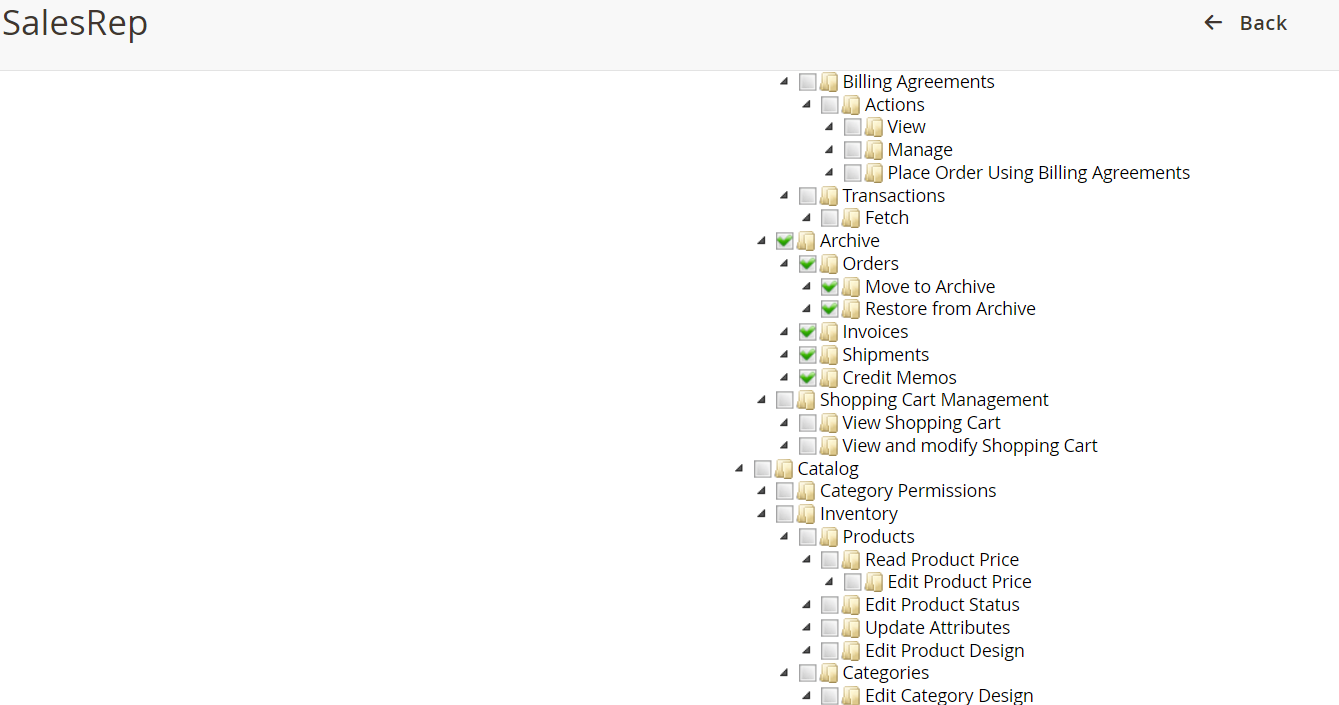The height and width of the screenshot is (705, 1339).
Task: Check the Billing Agreements checkbox
Action: click(808, 82)
